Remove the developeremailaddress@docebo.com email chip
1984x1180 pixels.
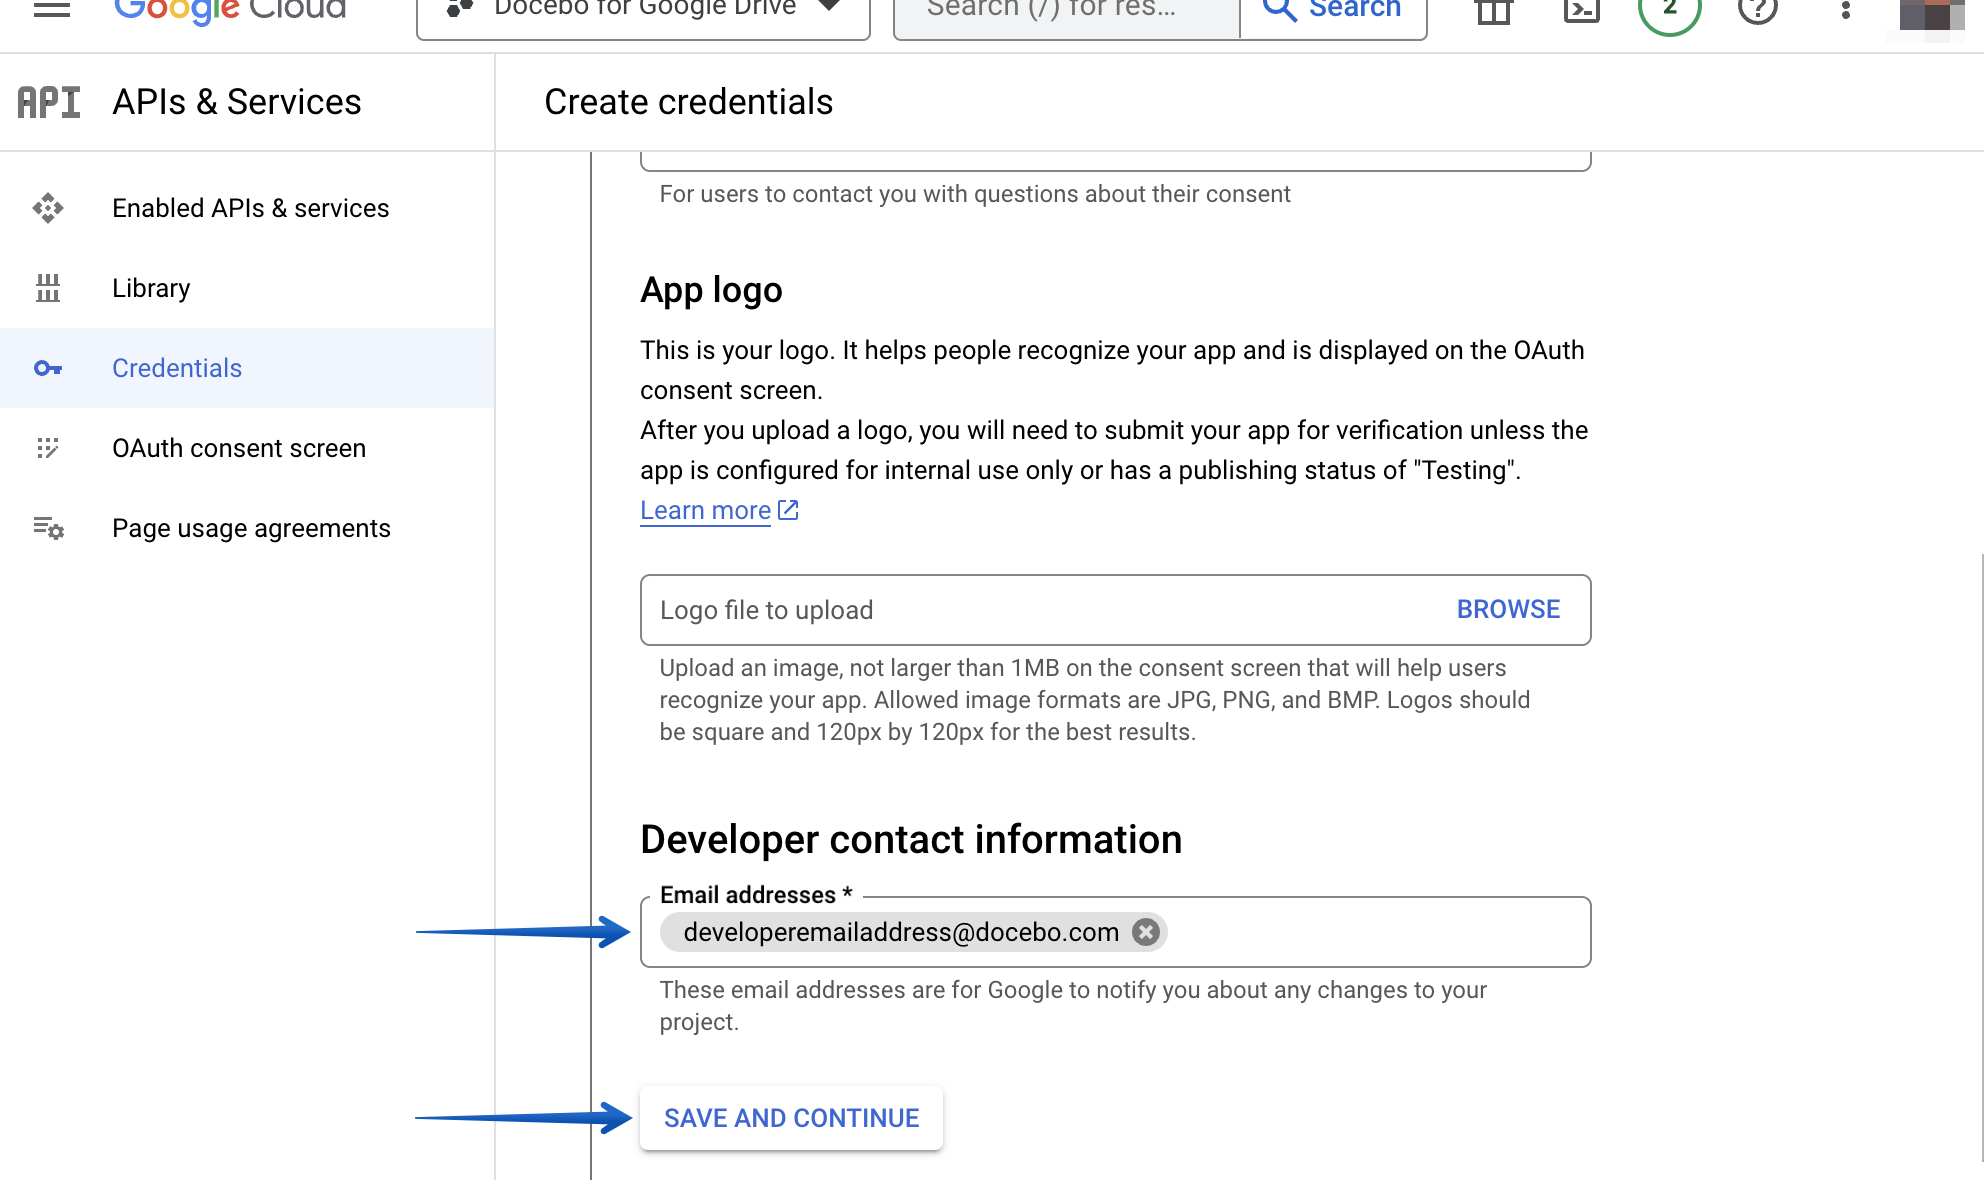1148,932
